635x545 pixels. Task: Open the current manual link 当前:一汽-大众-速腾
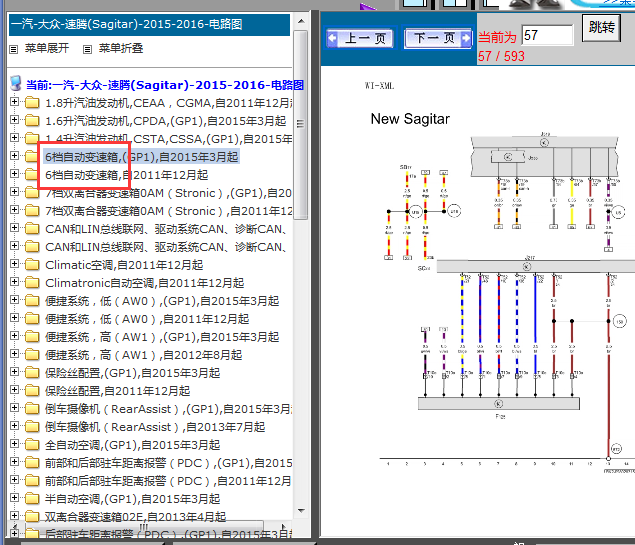[x=165, y=85]
